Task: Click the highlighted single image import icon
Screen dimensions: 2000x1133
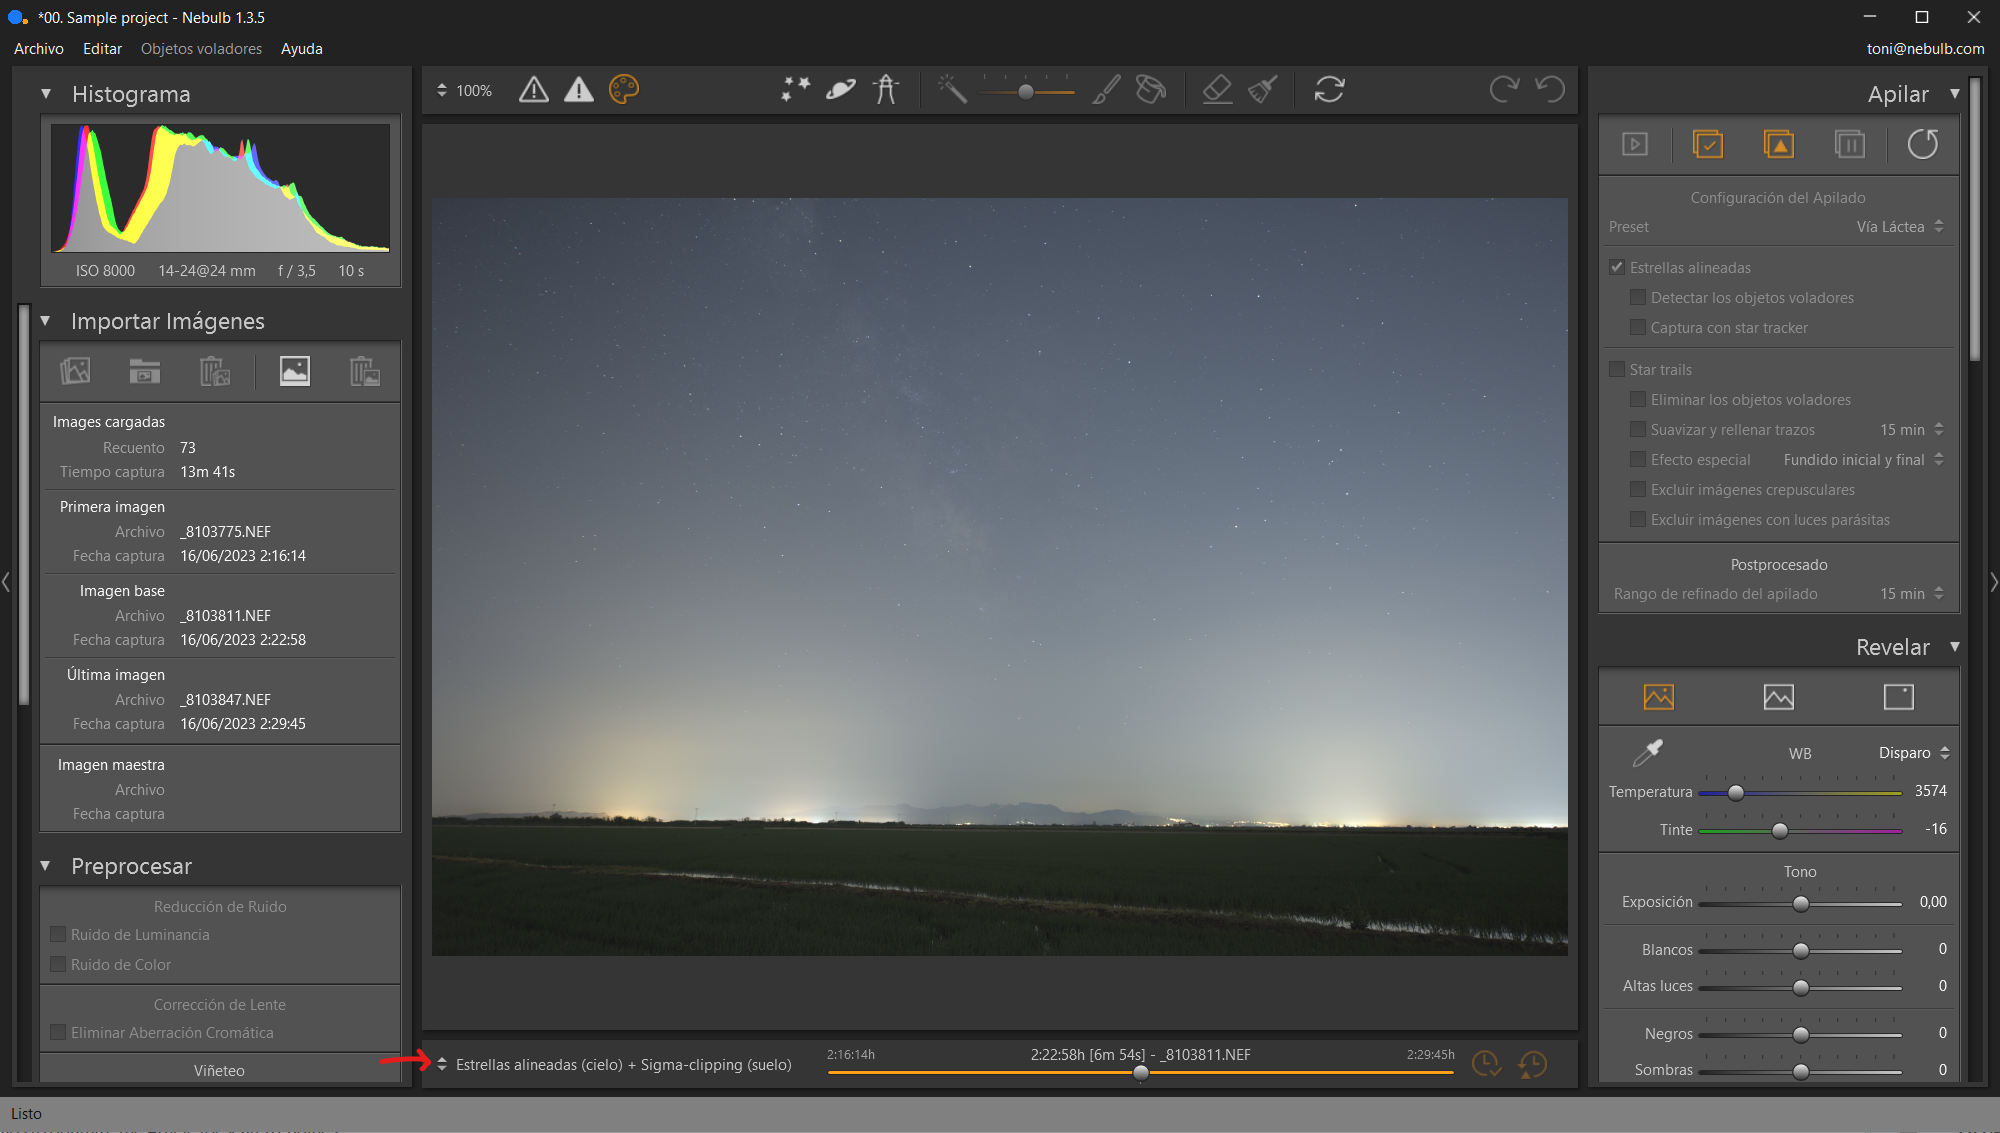Action: pyautogui.click(x=295, y=371)
